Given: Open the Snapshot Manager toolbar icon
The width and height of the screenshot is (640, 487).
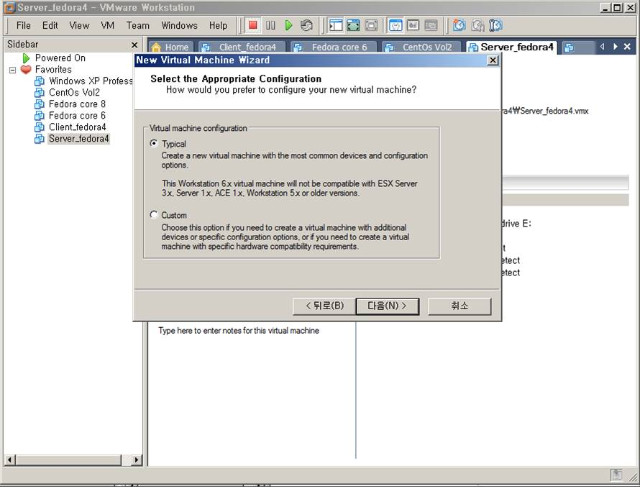Looking at the screenshot, I should point(496,25).
